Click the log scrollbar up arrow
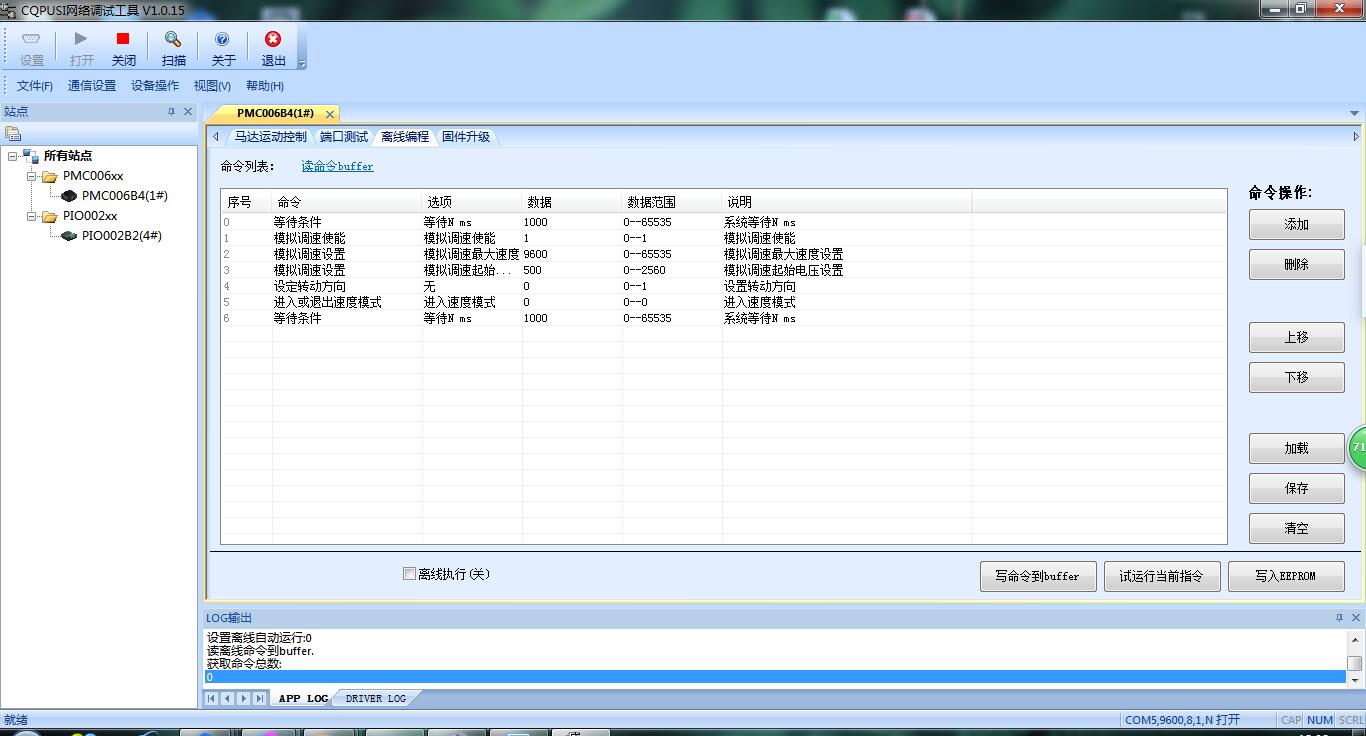 [1355, 639]
